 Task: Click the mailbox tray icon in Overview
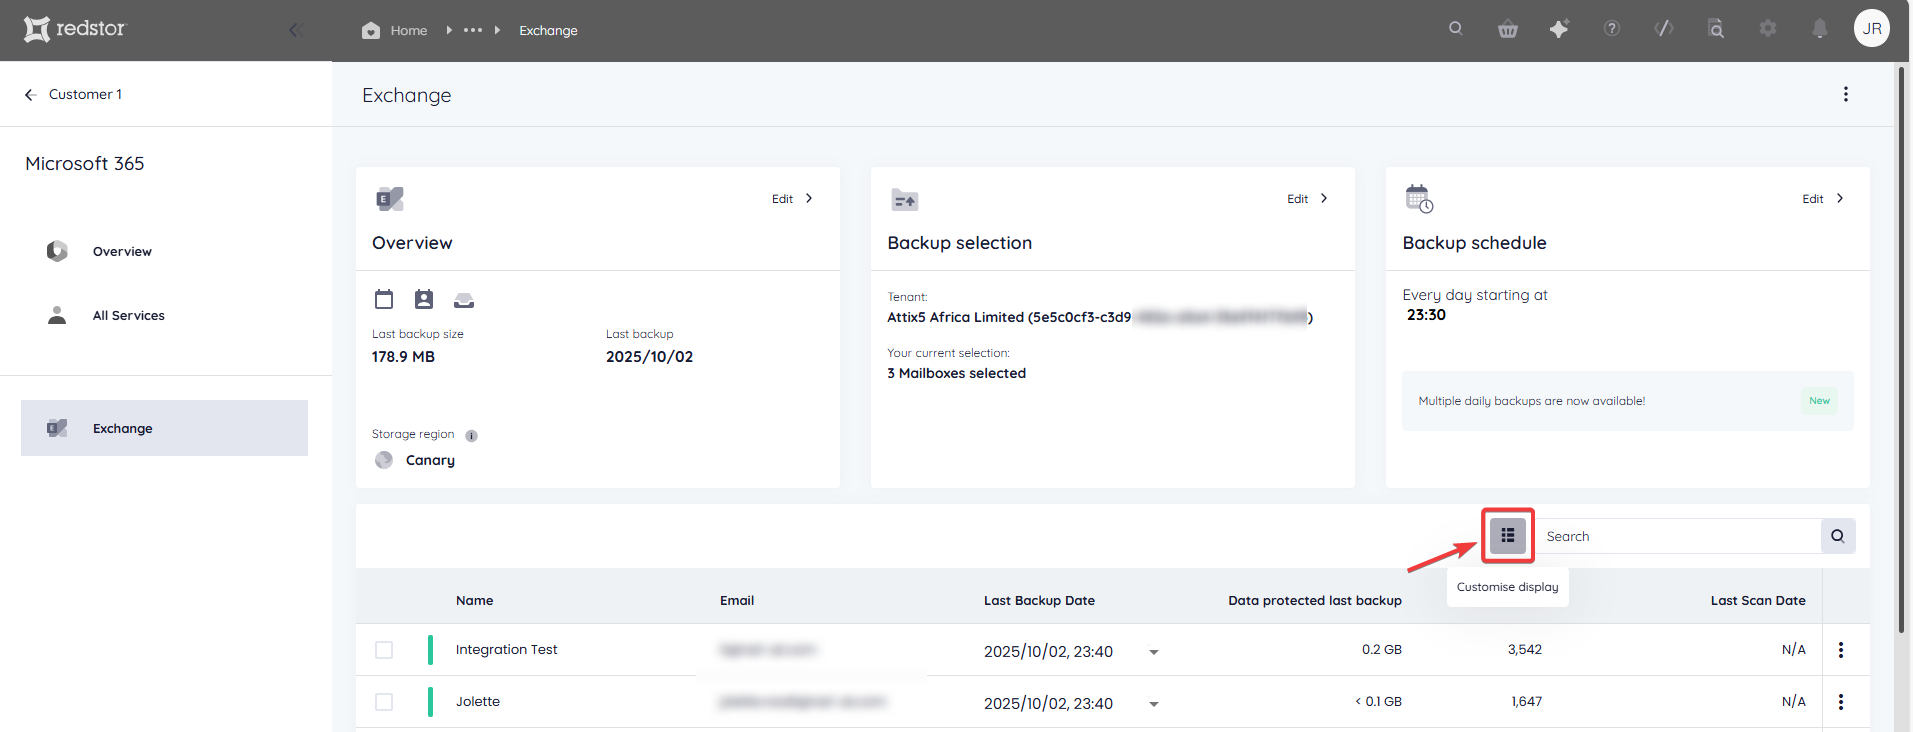point(464,300)
